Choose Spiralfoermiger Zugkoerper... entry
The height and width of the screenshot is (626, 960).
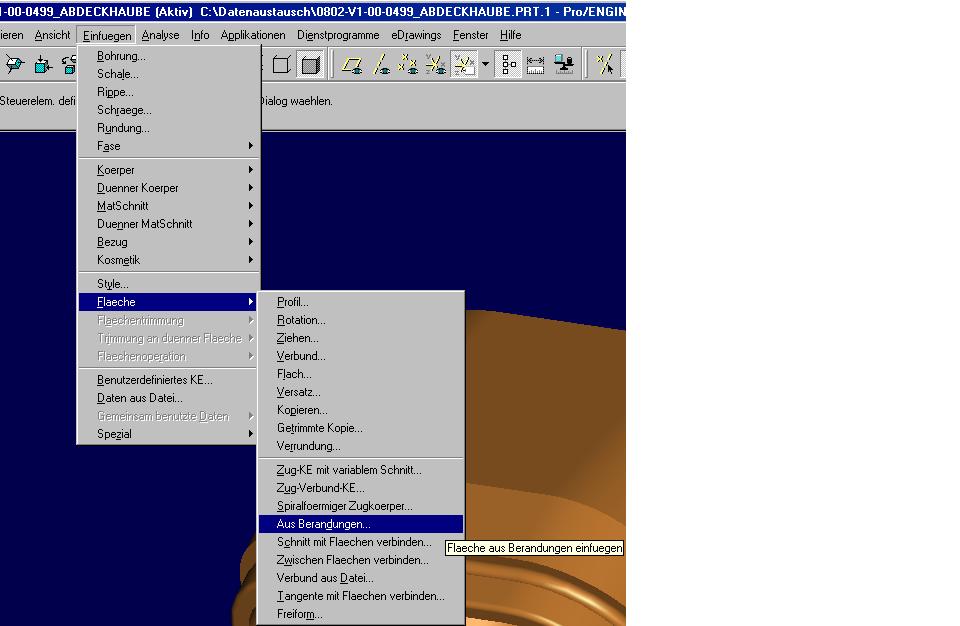click(x=361, y=506)
